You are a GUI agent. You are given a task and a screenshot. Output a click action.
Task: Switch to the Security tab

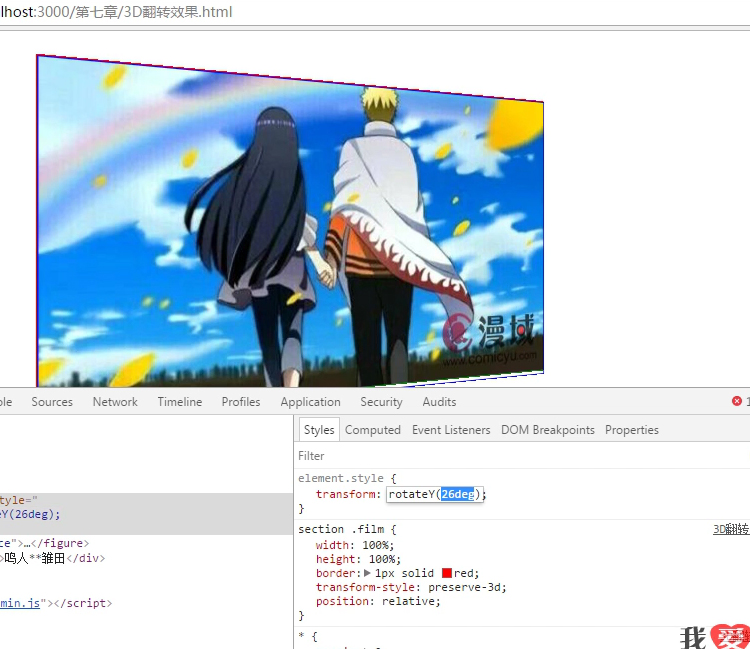[381, 402]
